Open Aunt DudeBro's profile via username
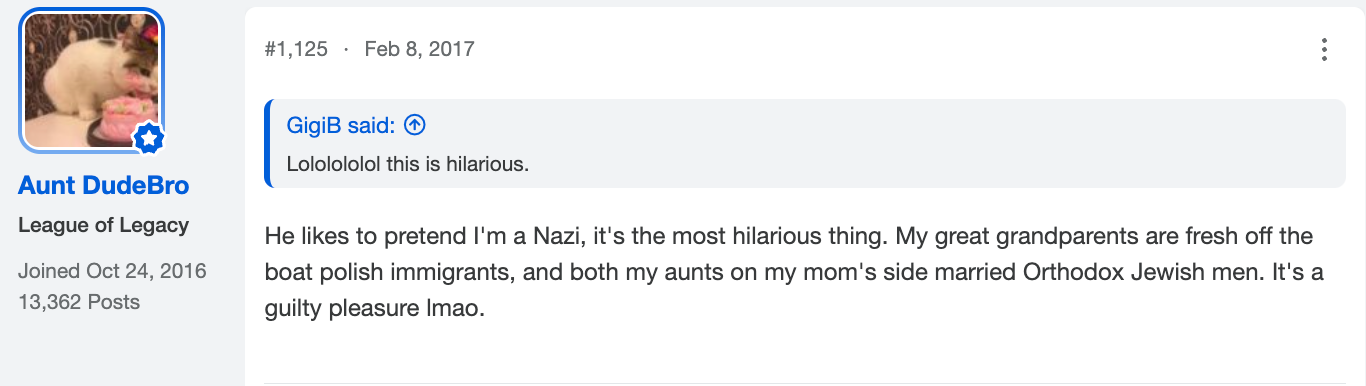 103,186
